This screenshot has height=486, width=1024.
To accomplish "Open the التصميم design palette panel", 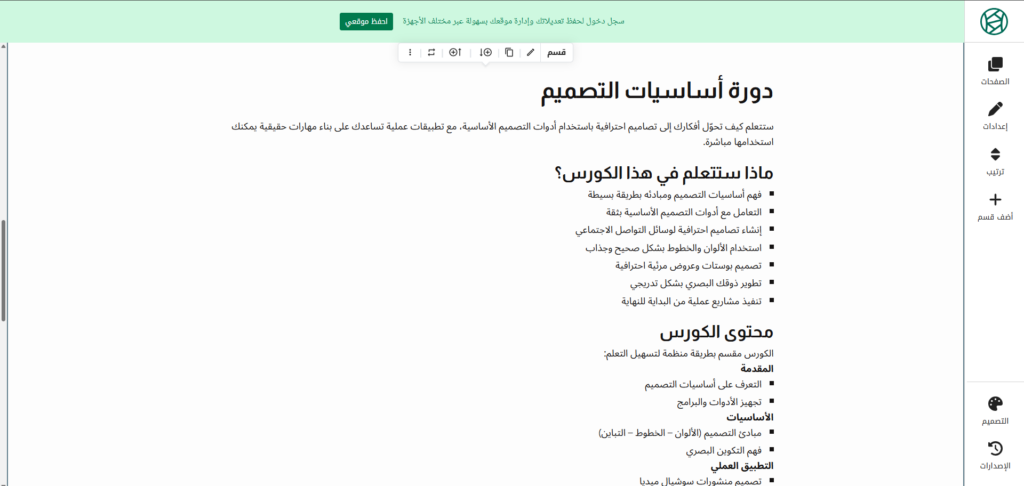I will point(994,411).
